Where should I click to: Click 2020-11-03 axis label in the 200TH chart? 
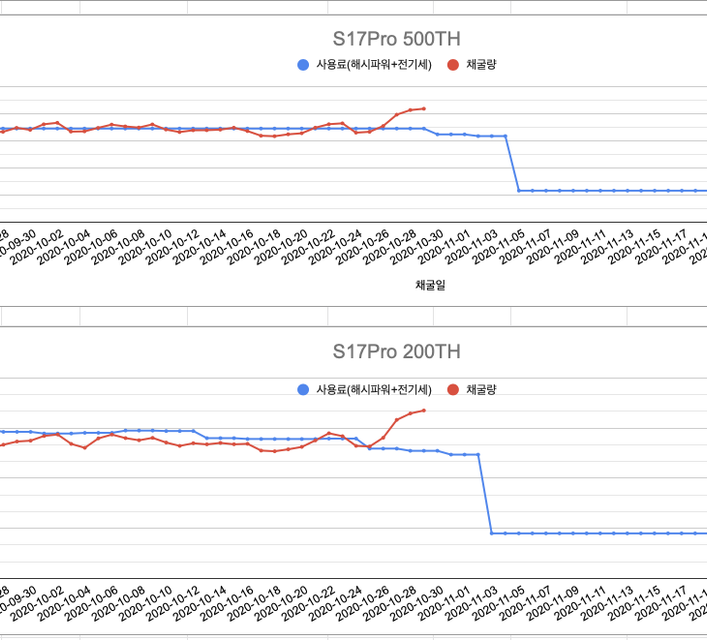[x=472, y=603]
